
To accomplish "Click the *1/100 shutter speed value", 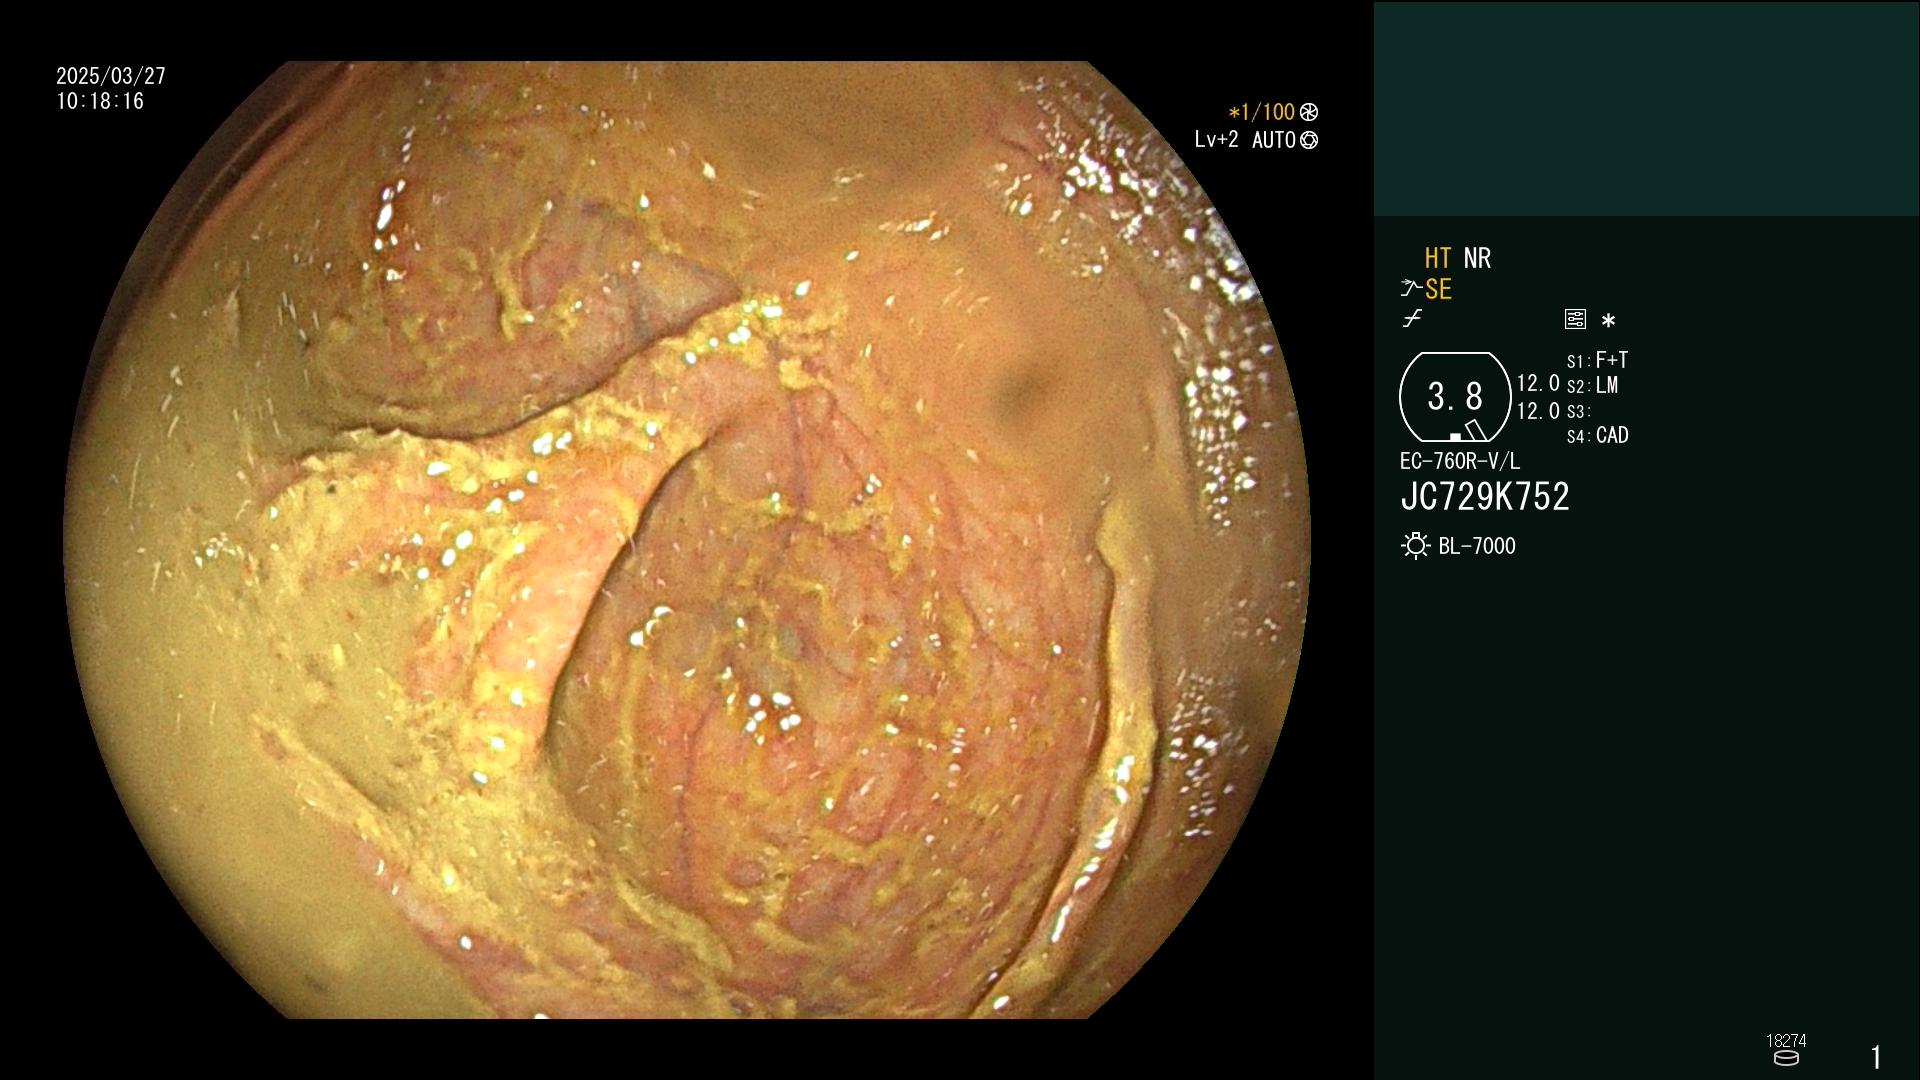I will 1261,112.
